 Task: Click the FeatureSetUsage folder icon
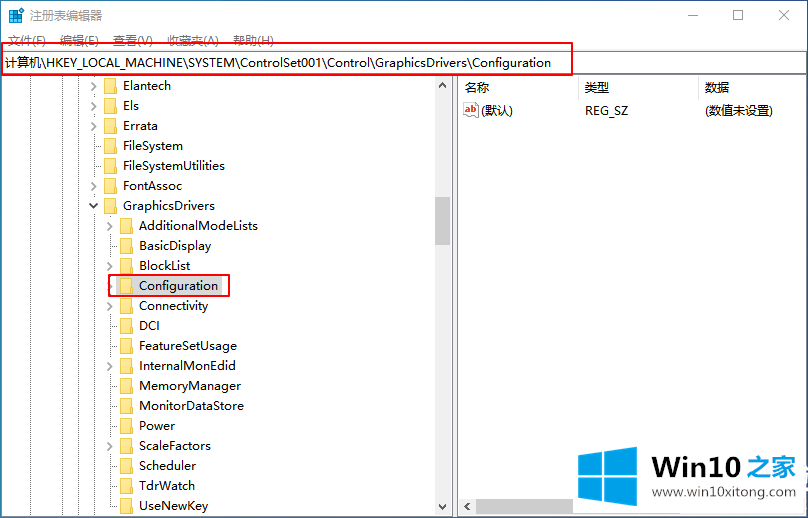click(x=126, y=346)
